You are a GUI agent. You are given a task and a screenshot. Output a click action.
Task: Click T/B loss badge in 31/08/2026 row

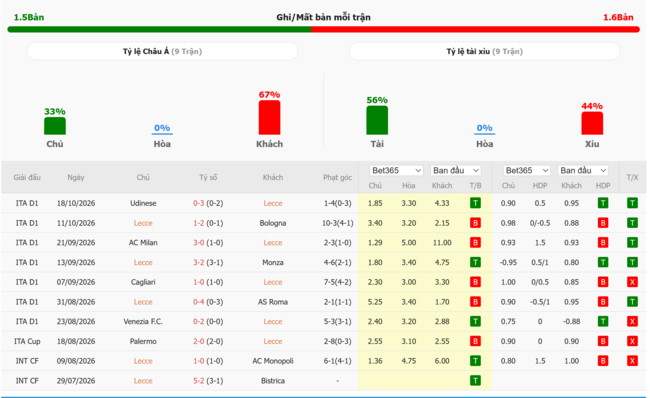[x=475, y=302]
